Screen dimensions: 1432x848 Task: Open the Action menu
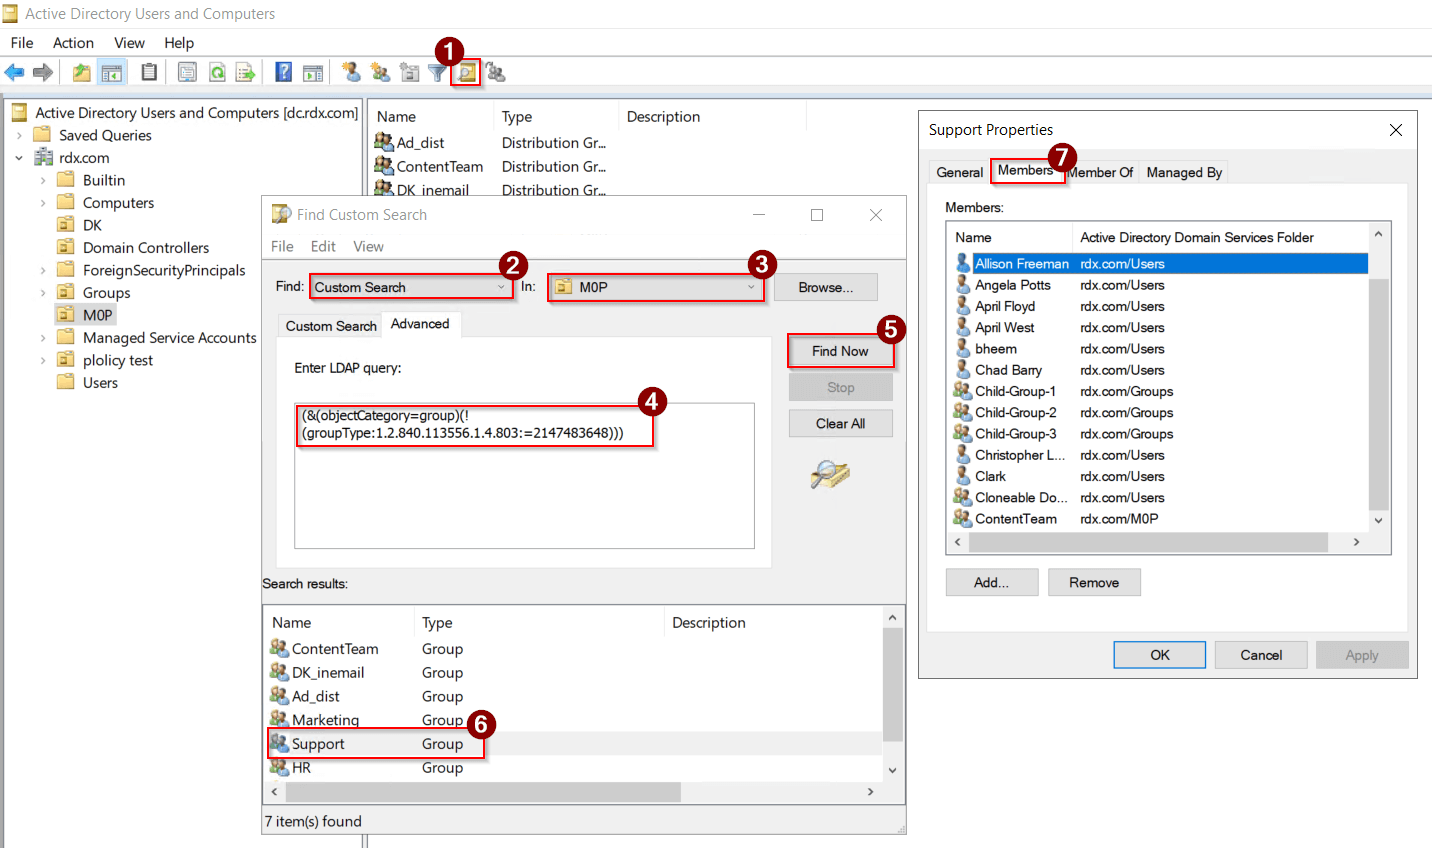(73, 43)
